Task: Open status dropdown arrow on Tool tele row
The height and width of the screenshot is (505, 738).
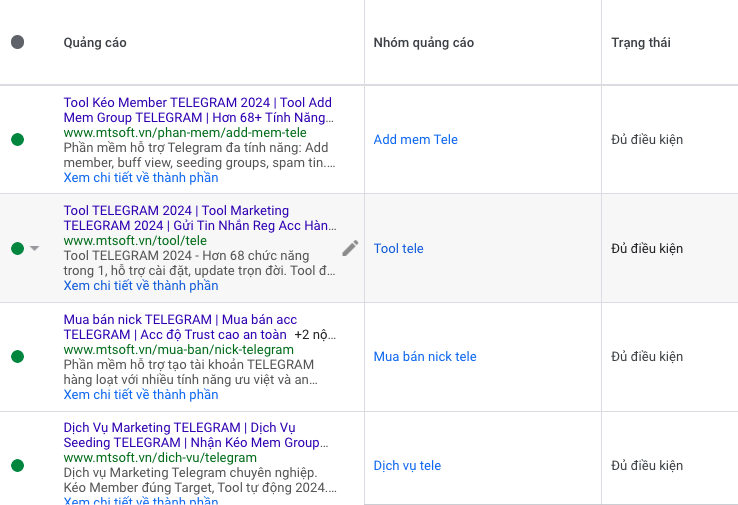Action: [35, 248]
